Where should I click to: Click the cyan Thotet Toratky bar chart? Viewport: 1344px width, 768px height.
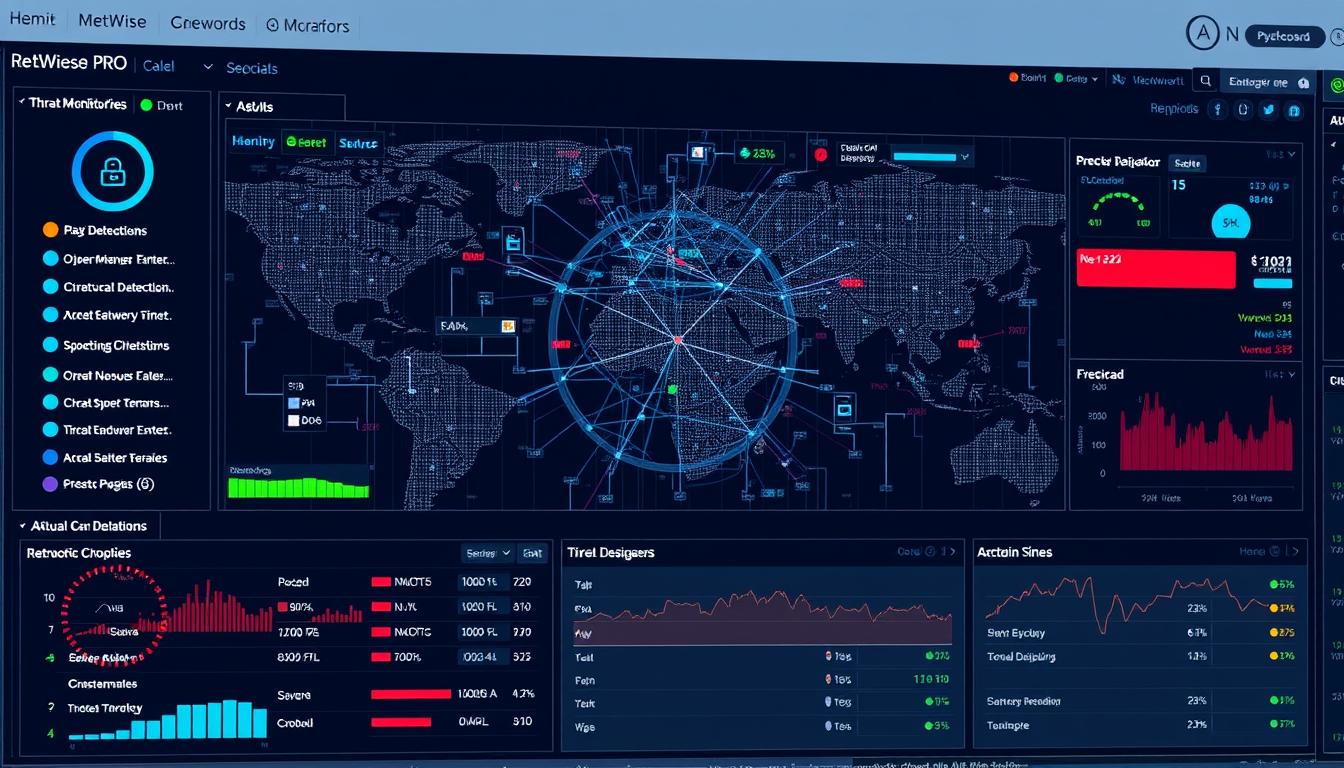point(168,720)
